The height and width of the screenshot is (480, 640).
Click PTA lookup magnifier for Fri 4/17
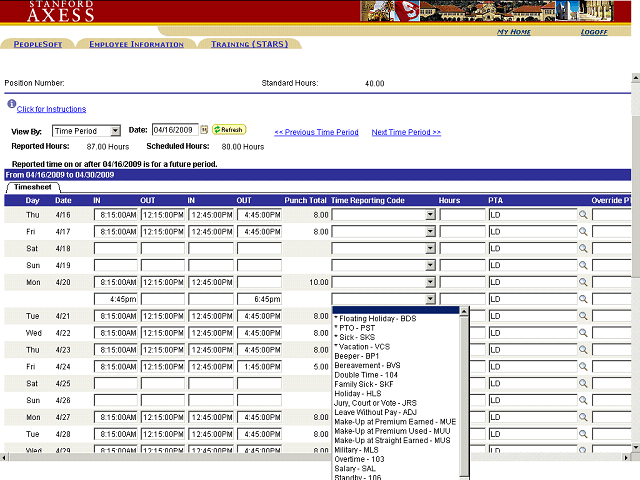[584, 232]
